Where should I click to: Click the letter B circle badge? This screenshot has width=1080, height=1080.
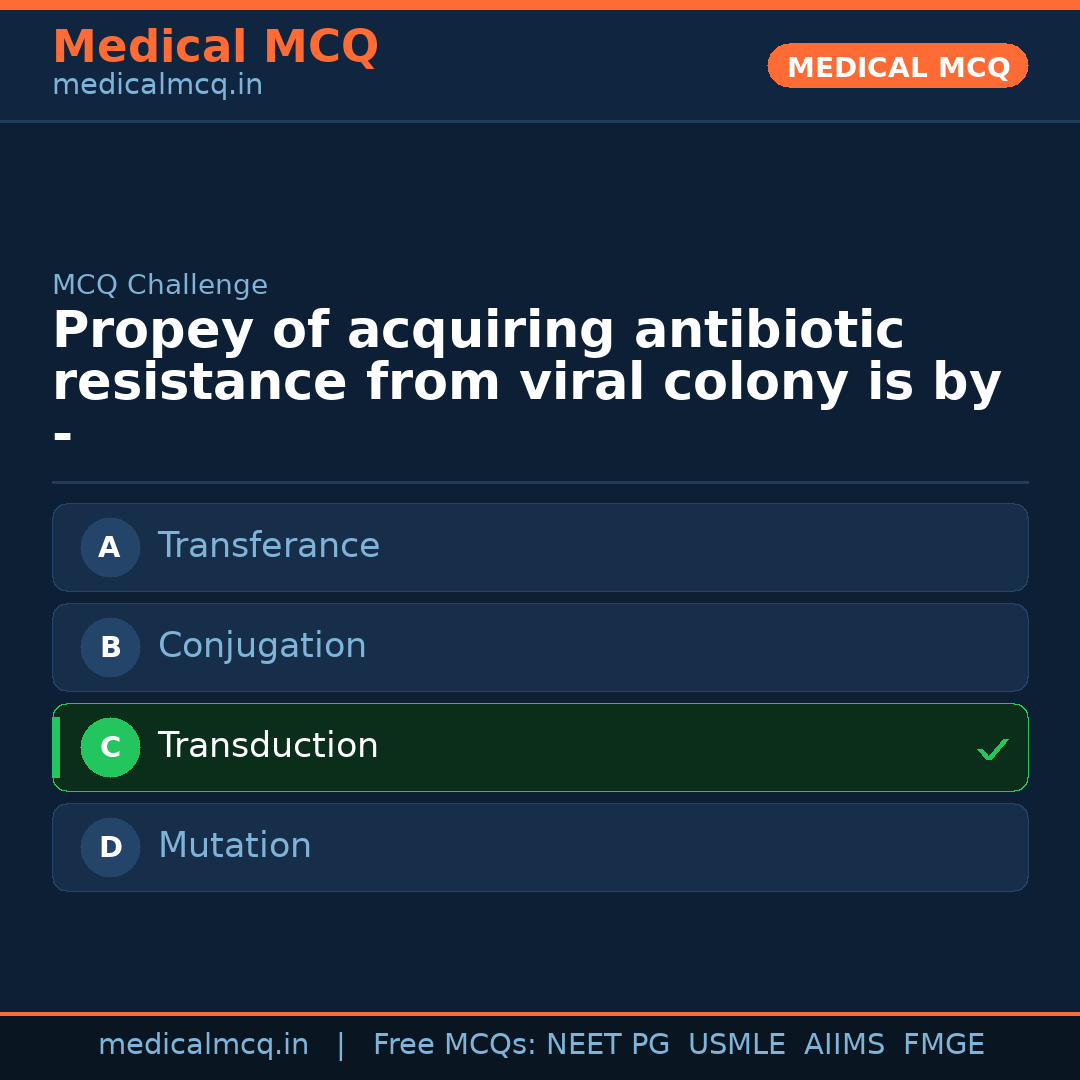click(x=110, y=647)
